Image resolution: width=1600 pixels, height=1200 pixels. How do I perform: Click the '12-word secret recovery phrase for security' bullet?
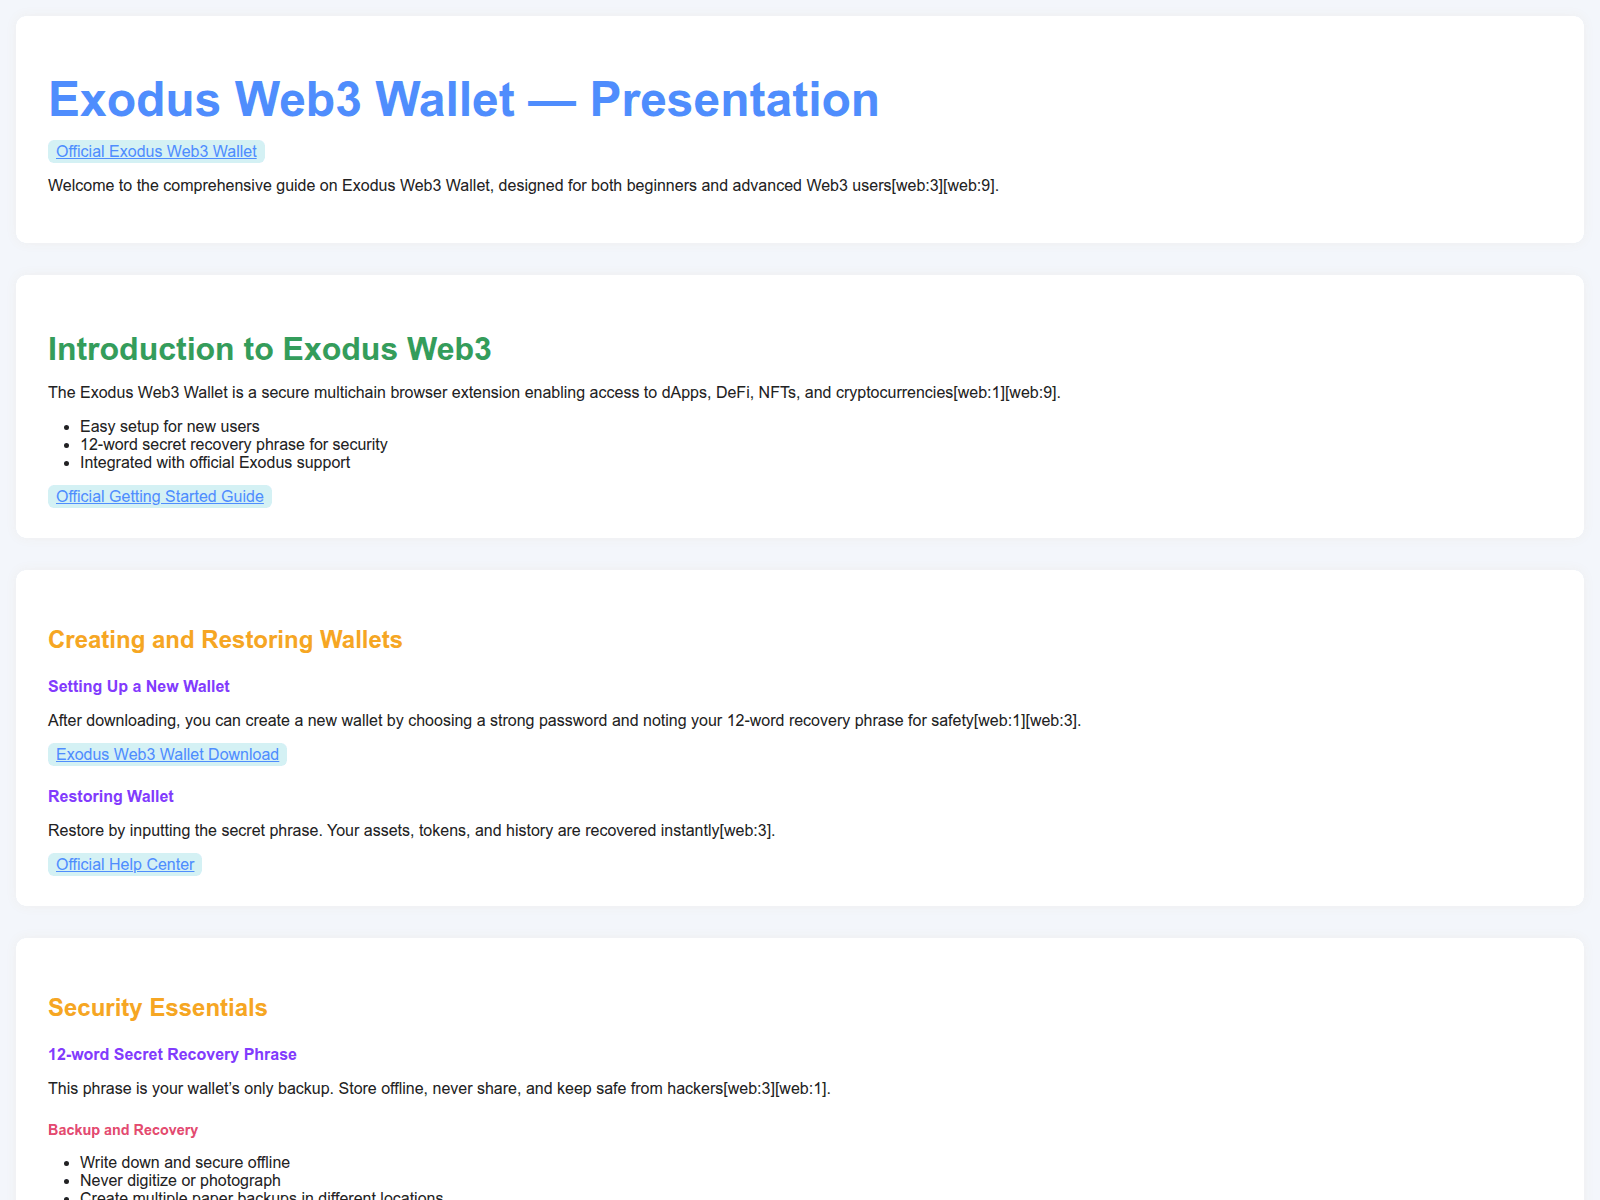click(x=234, y=444)
